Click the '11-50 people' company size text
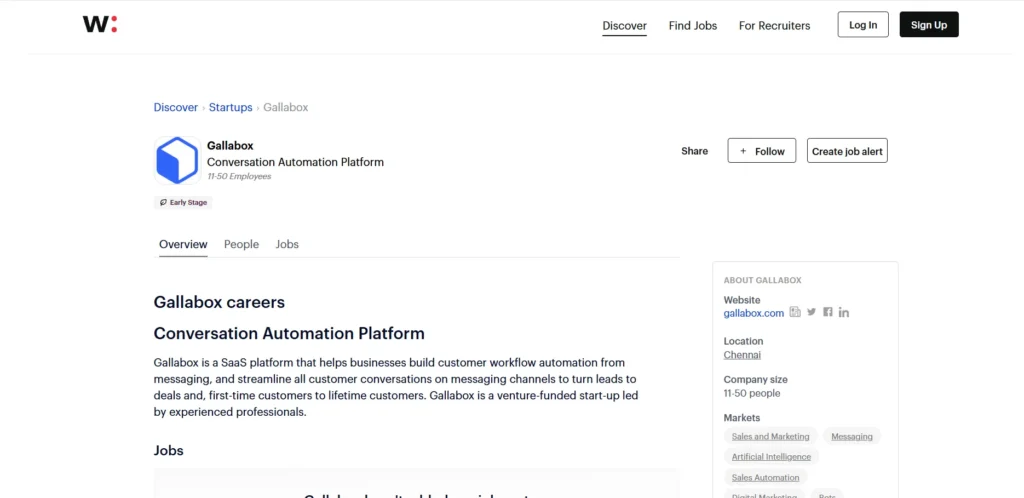The width and height of the screenshot is (1024, 498). tap(752, 393)
